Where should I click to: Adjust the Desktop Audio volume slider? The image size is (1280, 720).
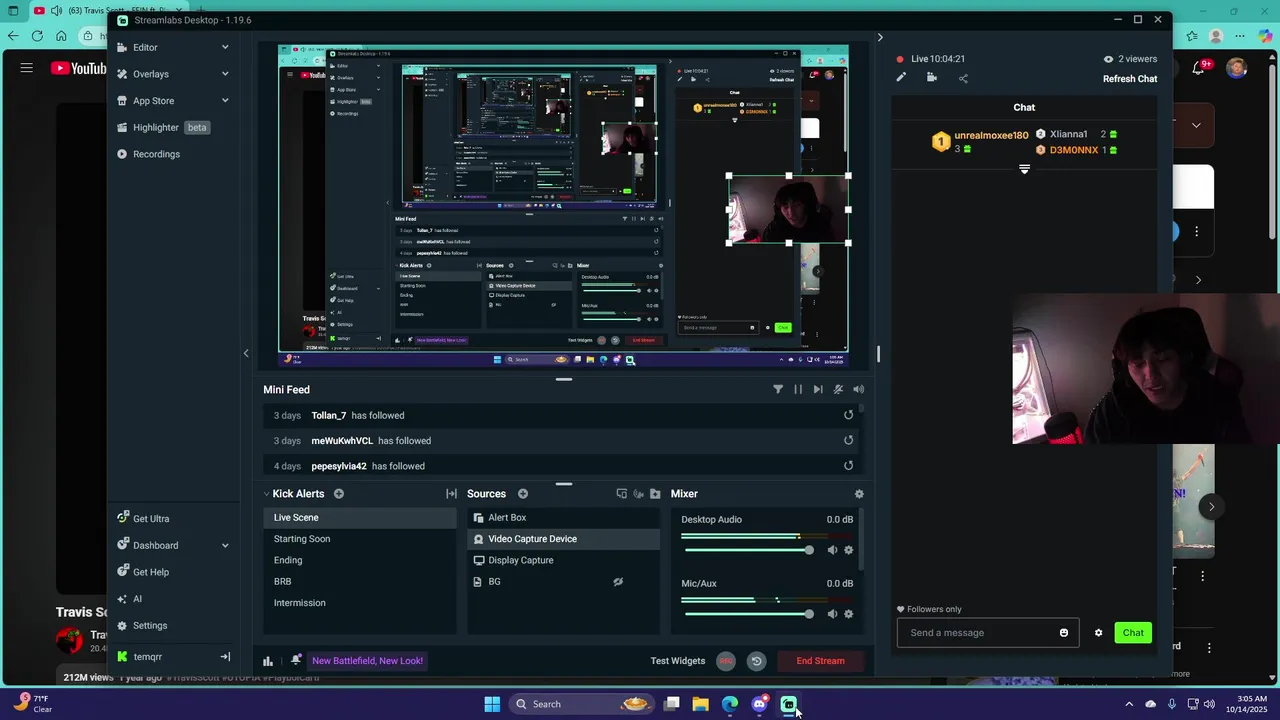748,550
